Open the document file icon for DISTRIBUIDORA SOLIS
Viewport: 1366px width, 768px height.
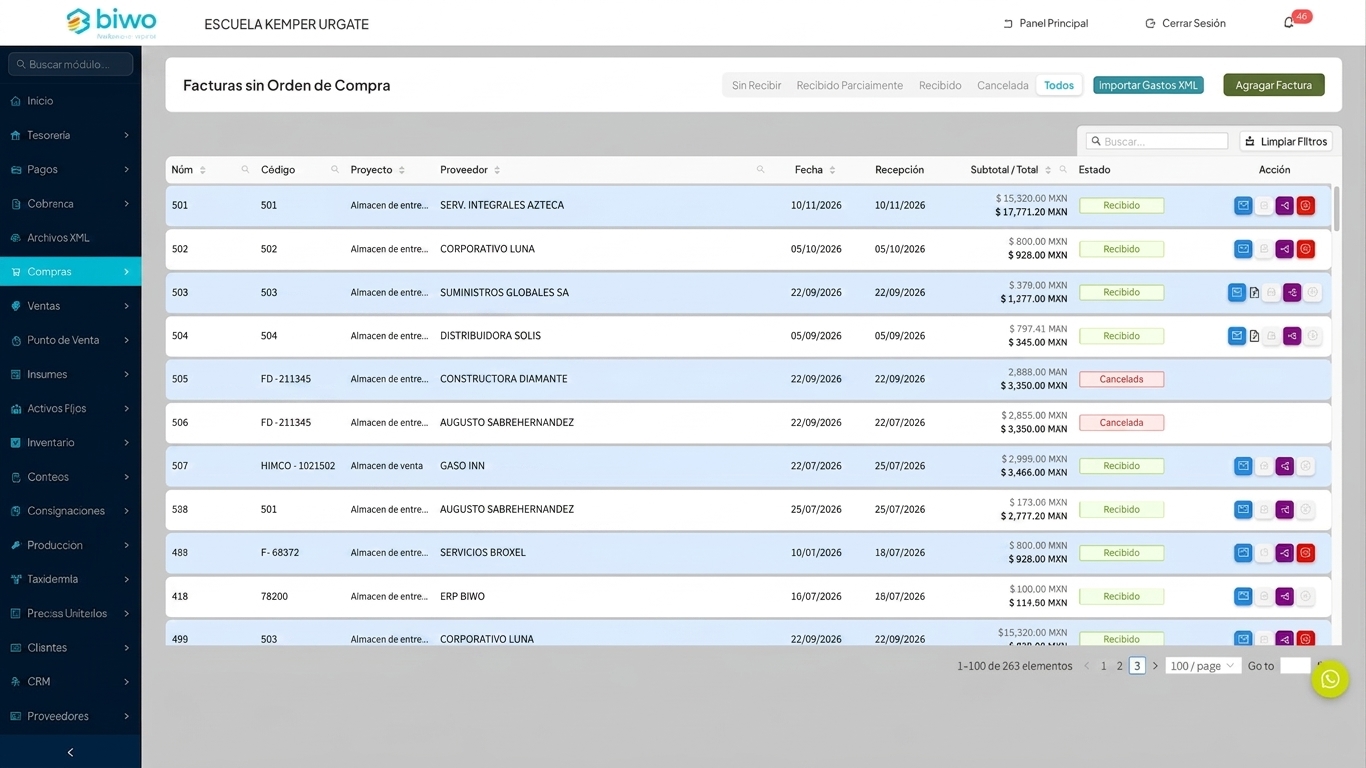1254,336
